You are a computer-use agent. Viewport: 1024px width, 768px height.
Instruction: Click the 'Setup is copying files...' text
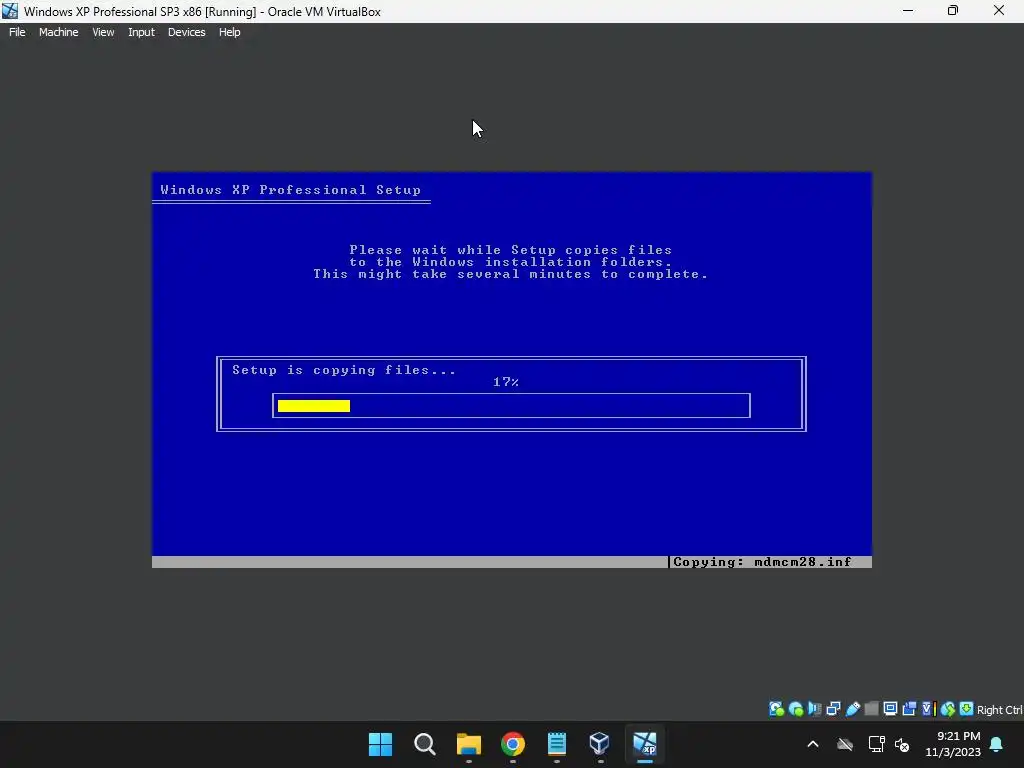pos(344,370)
